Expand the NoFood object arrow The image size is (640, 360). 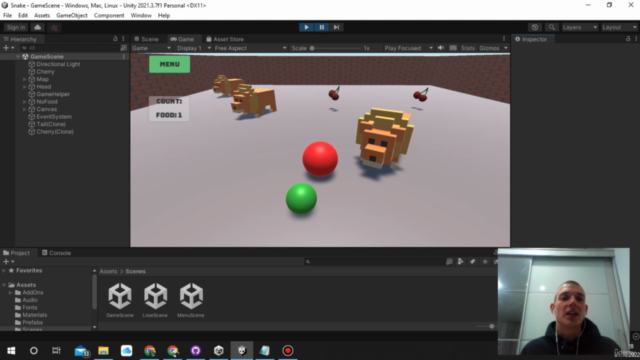tap(24, 102)
